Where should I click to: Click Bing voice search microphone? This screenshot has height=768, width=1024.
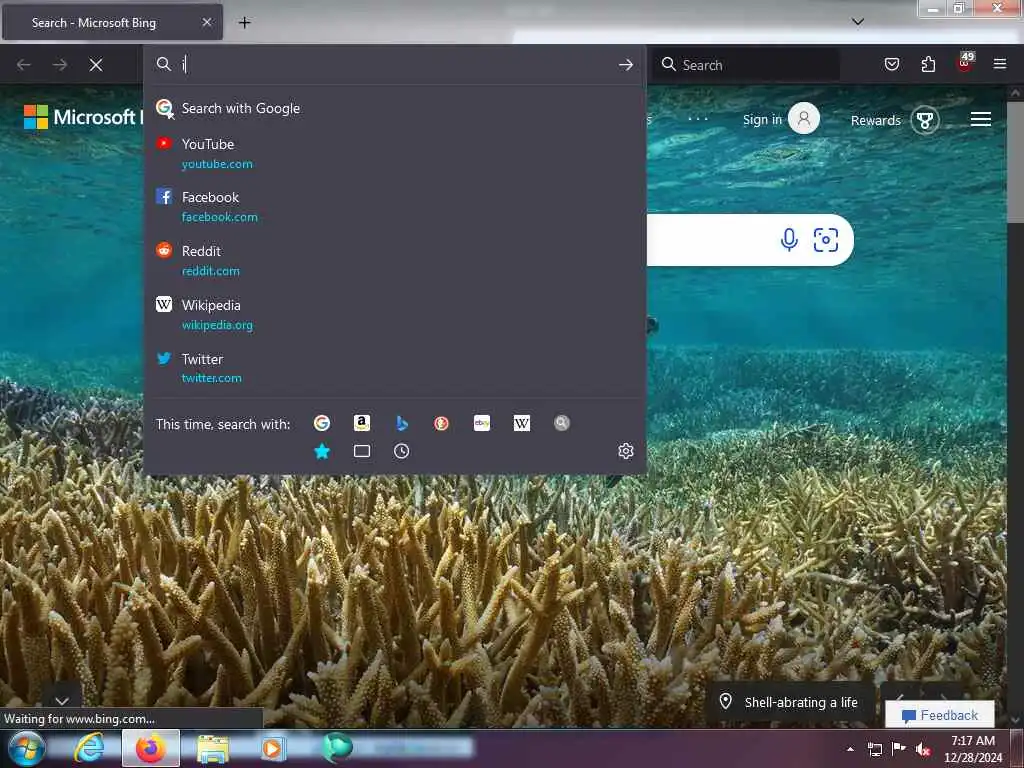pos(789,240)
